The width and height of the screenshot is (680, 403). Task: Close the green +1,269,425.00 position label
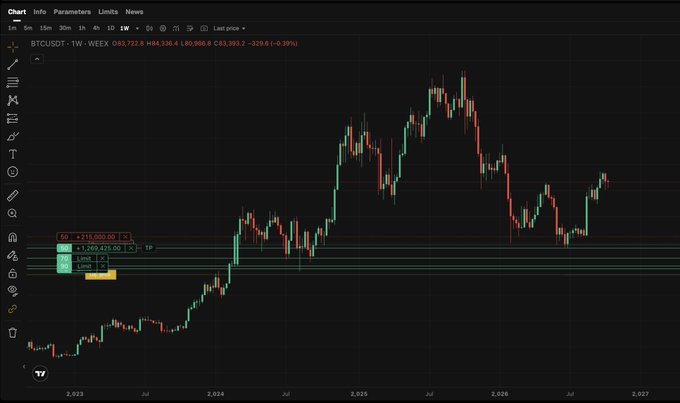[131, 248]
